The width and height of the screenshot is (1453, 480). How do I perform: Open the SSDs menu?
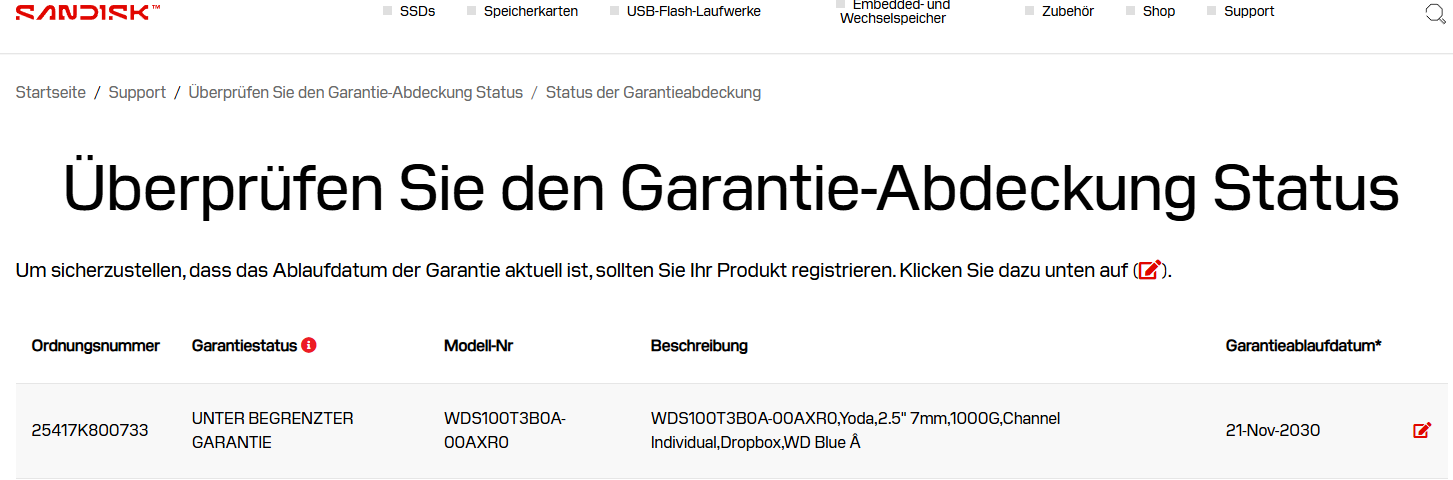[x=417, y=11]
